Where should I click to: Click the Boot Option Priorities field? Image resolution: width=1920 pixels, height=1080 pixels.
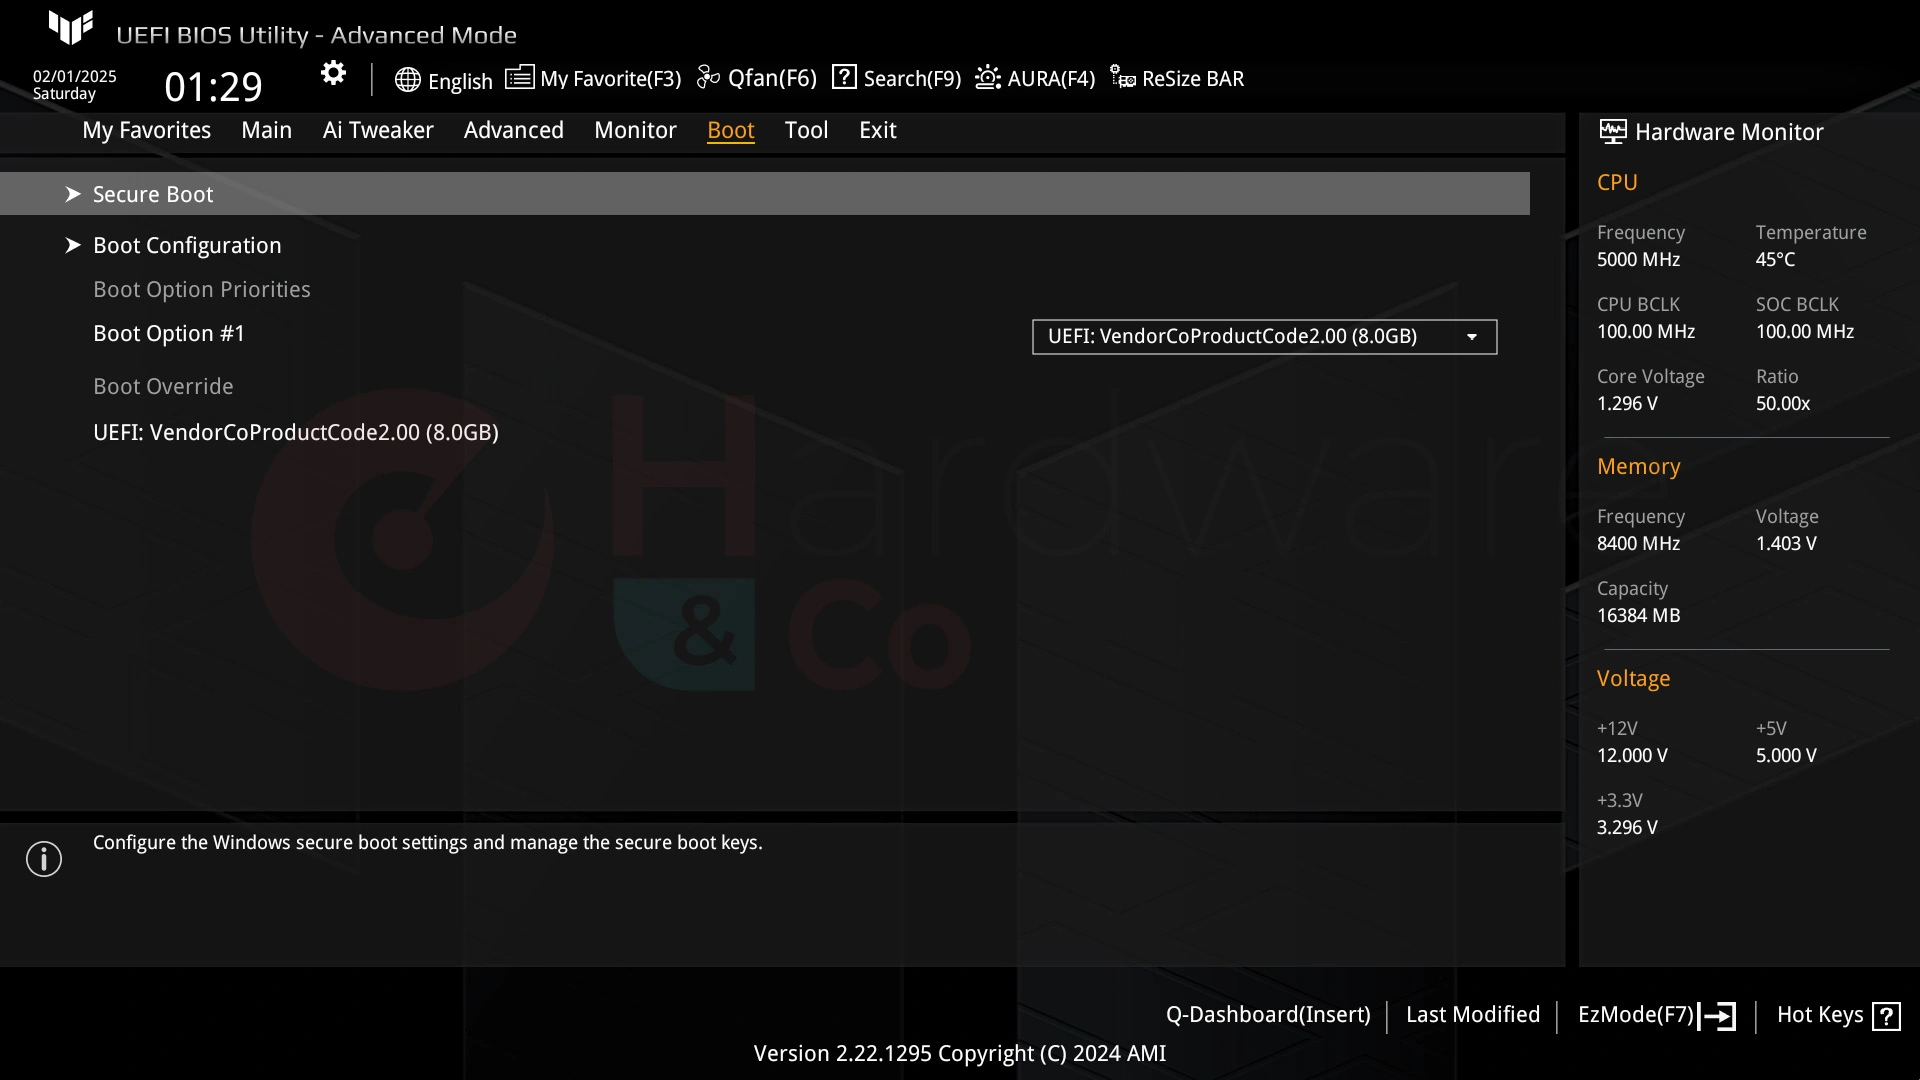[x=200, y=289]
